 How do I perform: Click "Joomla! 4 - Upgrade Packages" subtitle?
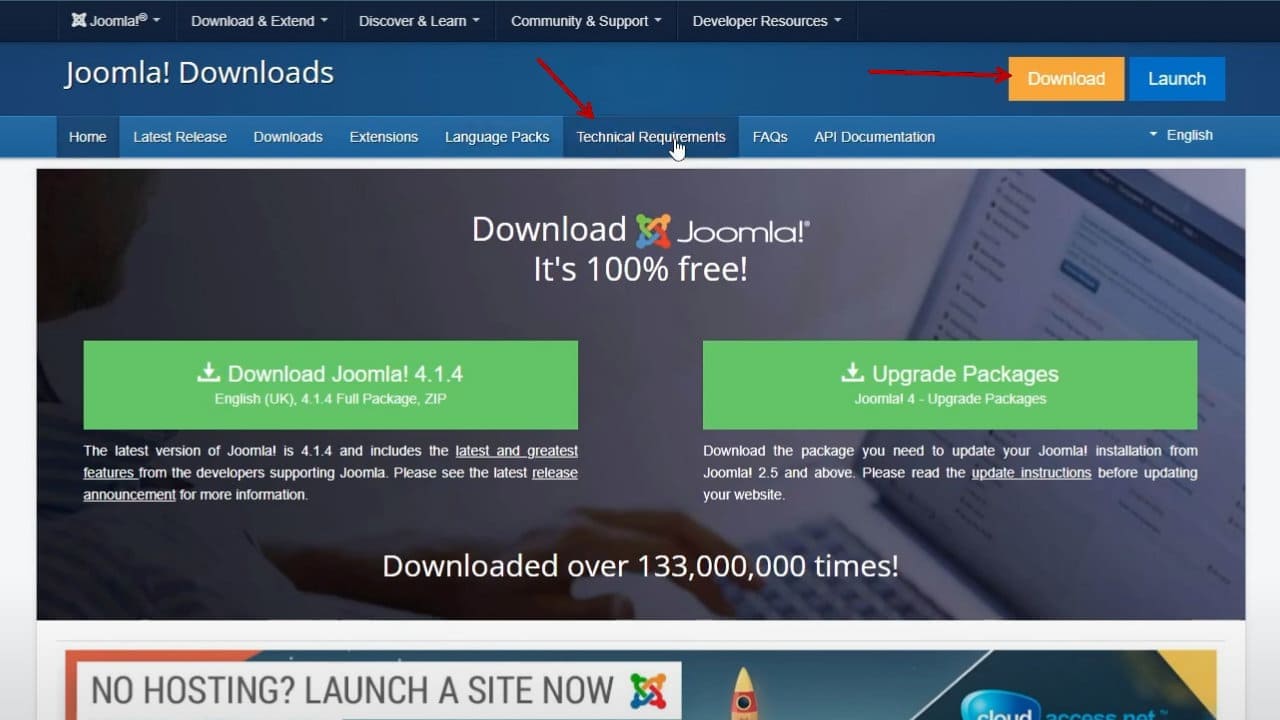coord(950,399)
